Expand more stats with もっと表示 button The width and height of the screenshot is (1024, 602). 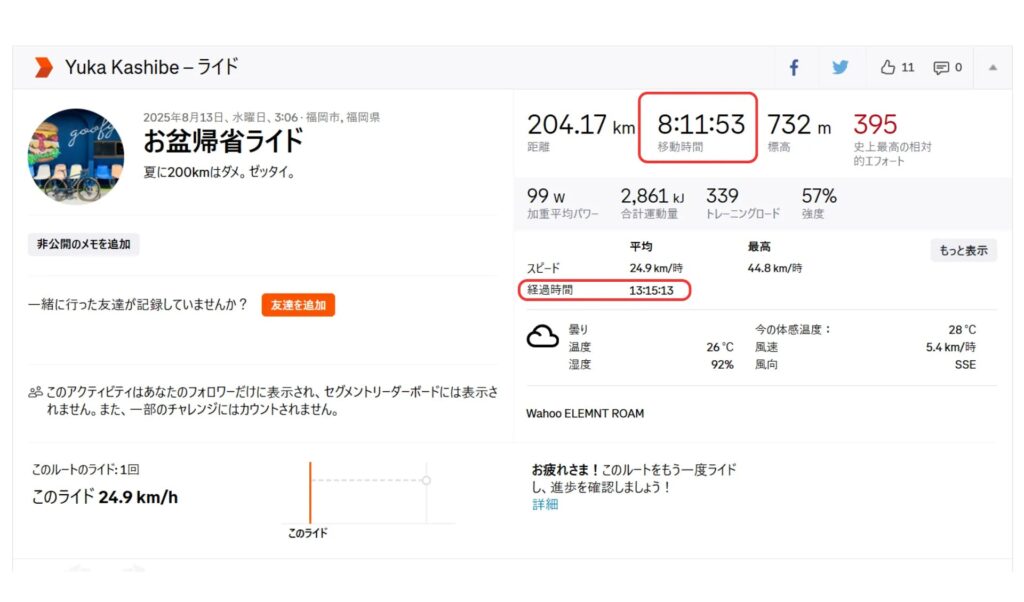pyautogui.click(x=963, y=251)
